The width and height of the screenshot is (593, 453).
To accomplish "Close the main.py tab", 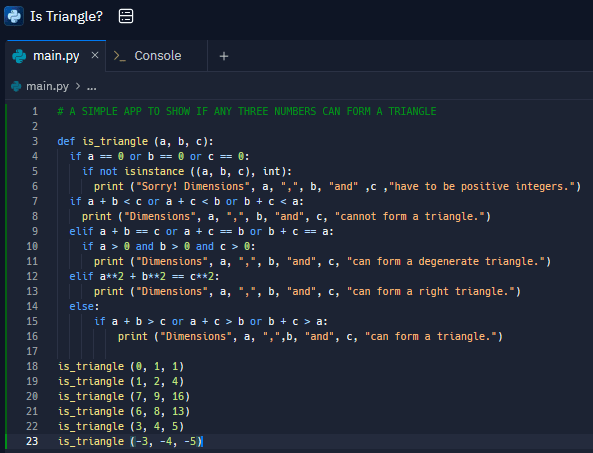I will (x=95, y=56).
